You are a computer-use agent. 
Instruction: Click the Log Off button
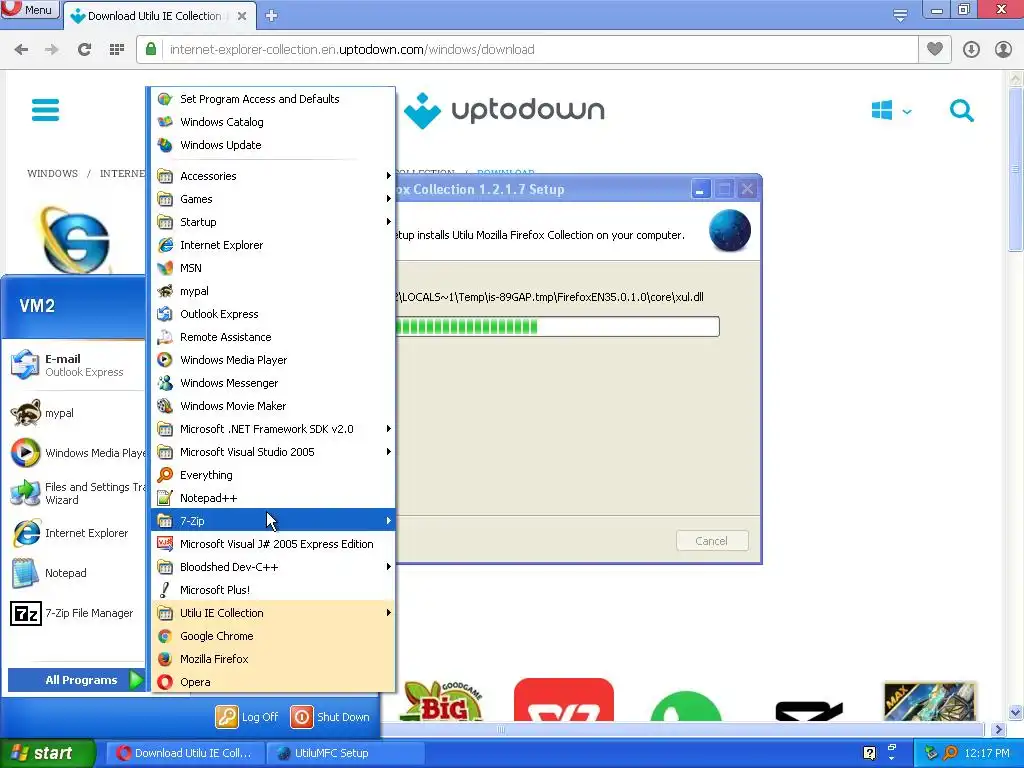click(248, 717)
